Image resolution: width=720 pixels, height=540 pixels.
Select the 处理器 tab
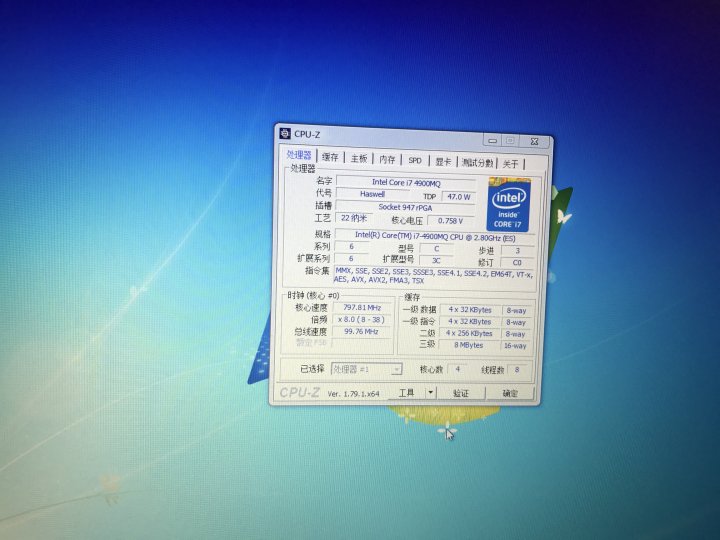click(x=299, y=155)
